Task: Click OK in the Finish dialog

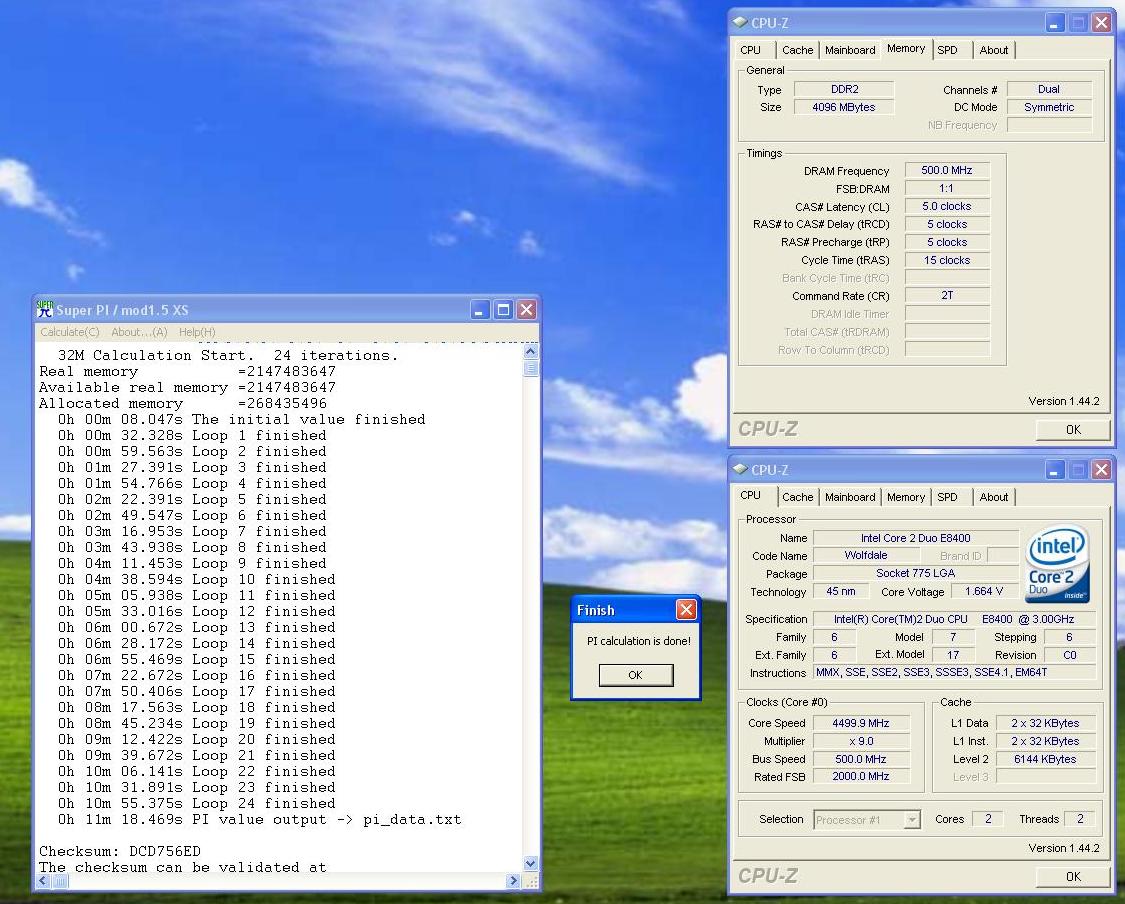Action: click(x=636, y=675)
